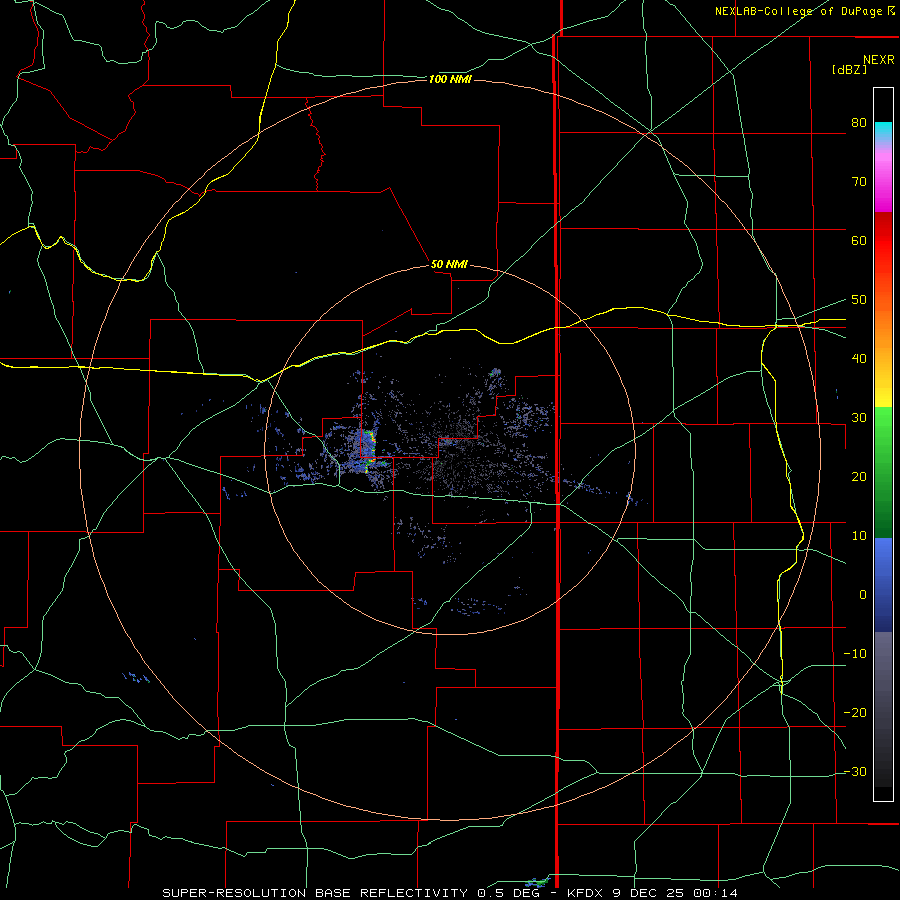Select the 30 value on the dBZ scale
The image size is (900, 900).
859,418
